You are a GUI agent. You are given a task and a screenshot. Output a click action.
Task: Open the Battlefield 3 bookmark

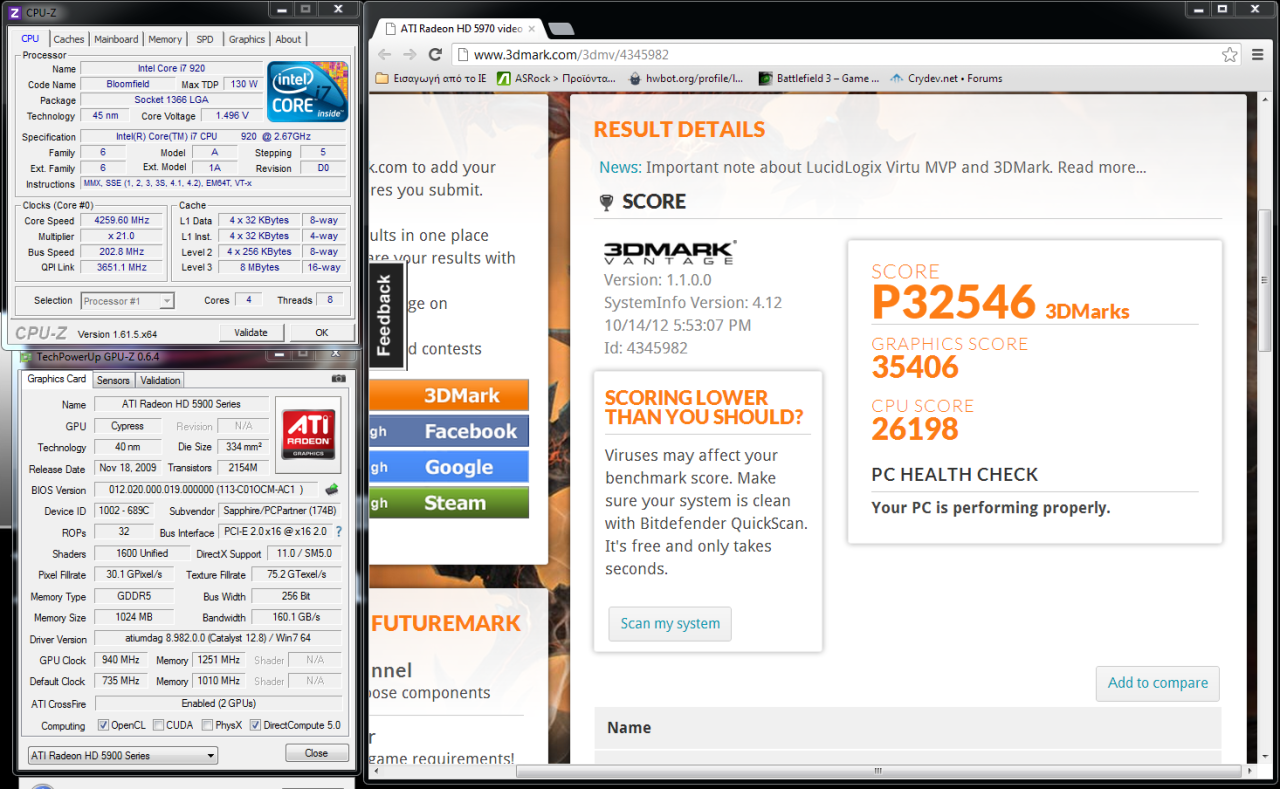[818, 78]
